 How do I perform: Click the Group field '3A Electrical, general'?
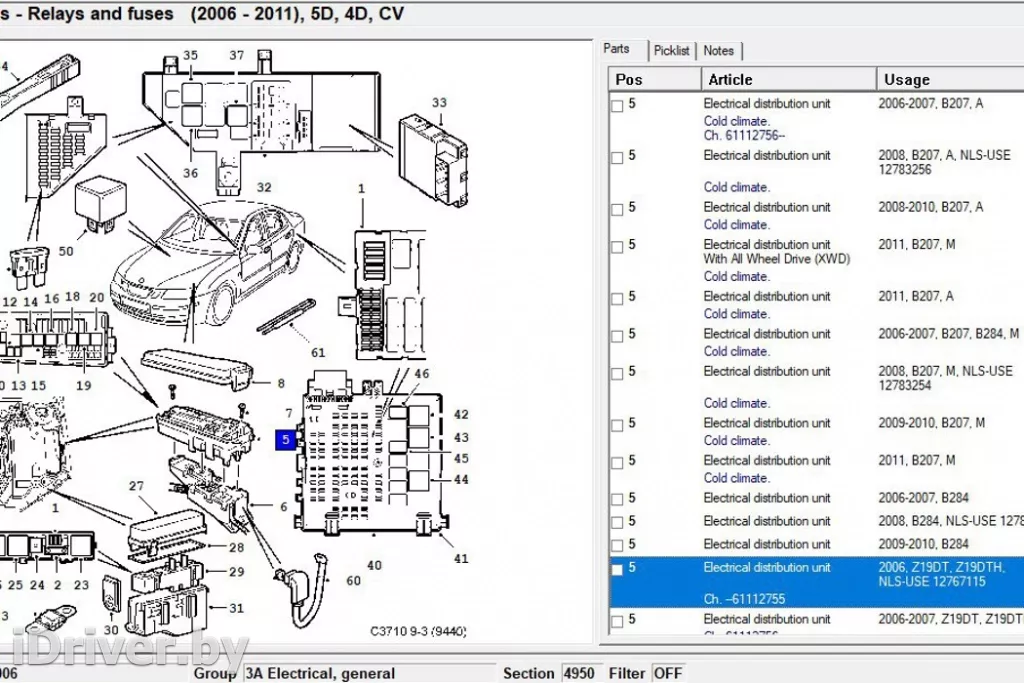370,673
